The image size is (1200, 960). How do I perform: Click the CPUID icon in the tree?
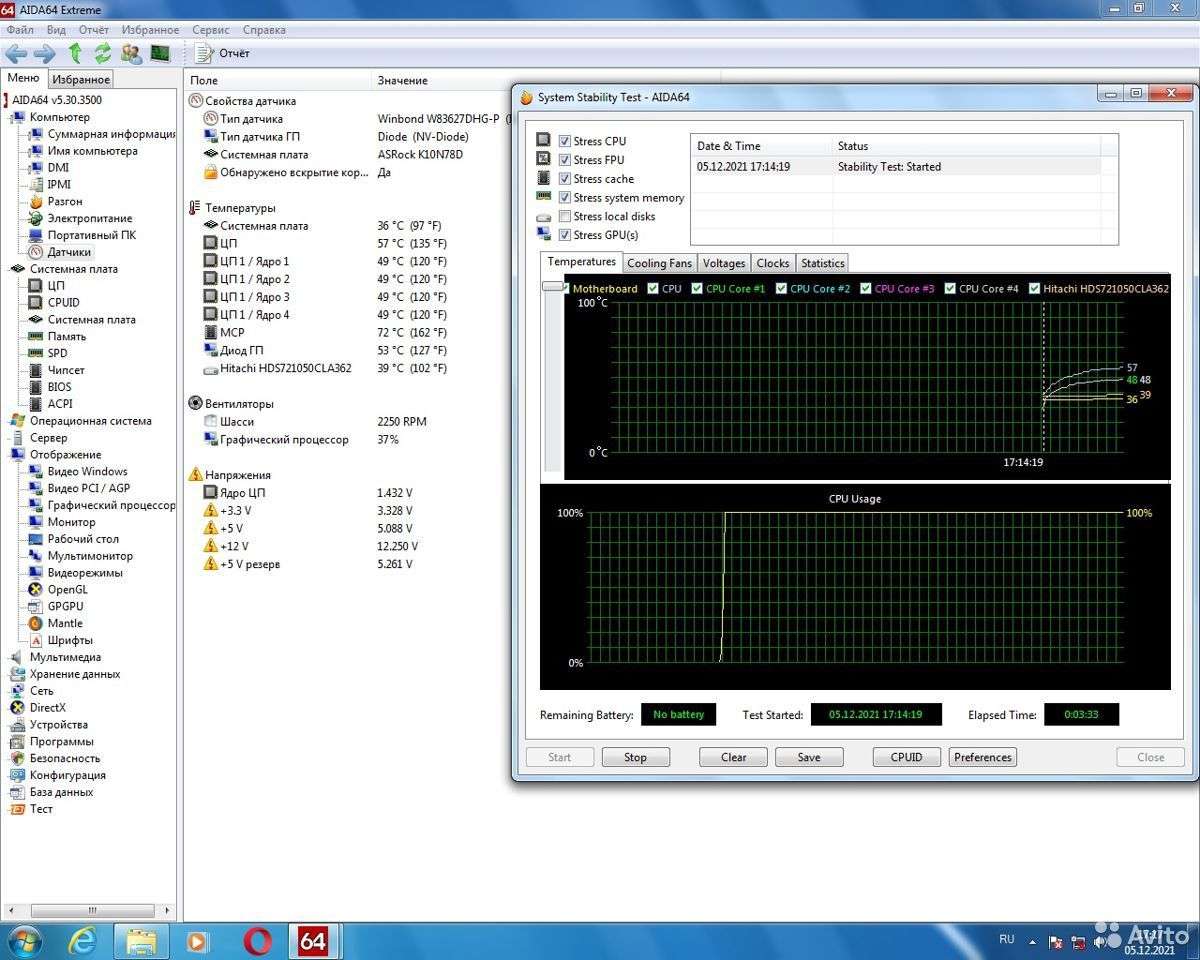(x=36, y=302)
